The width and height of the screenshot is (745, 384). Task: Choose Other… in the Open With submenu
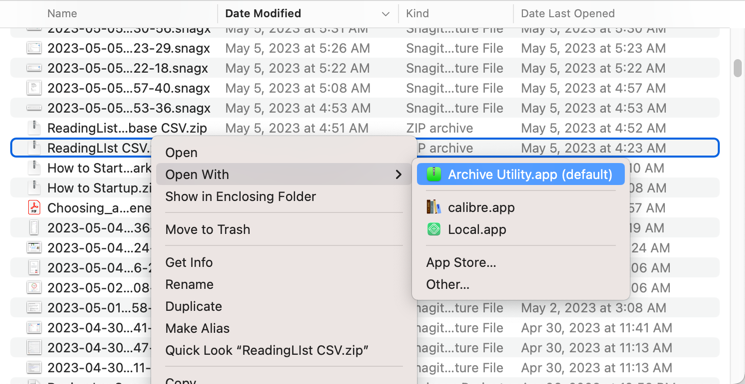[448, 284]
